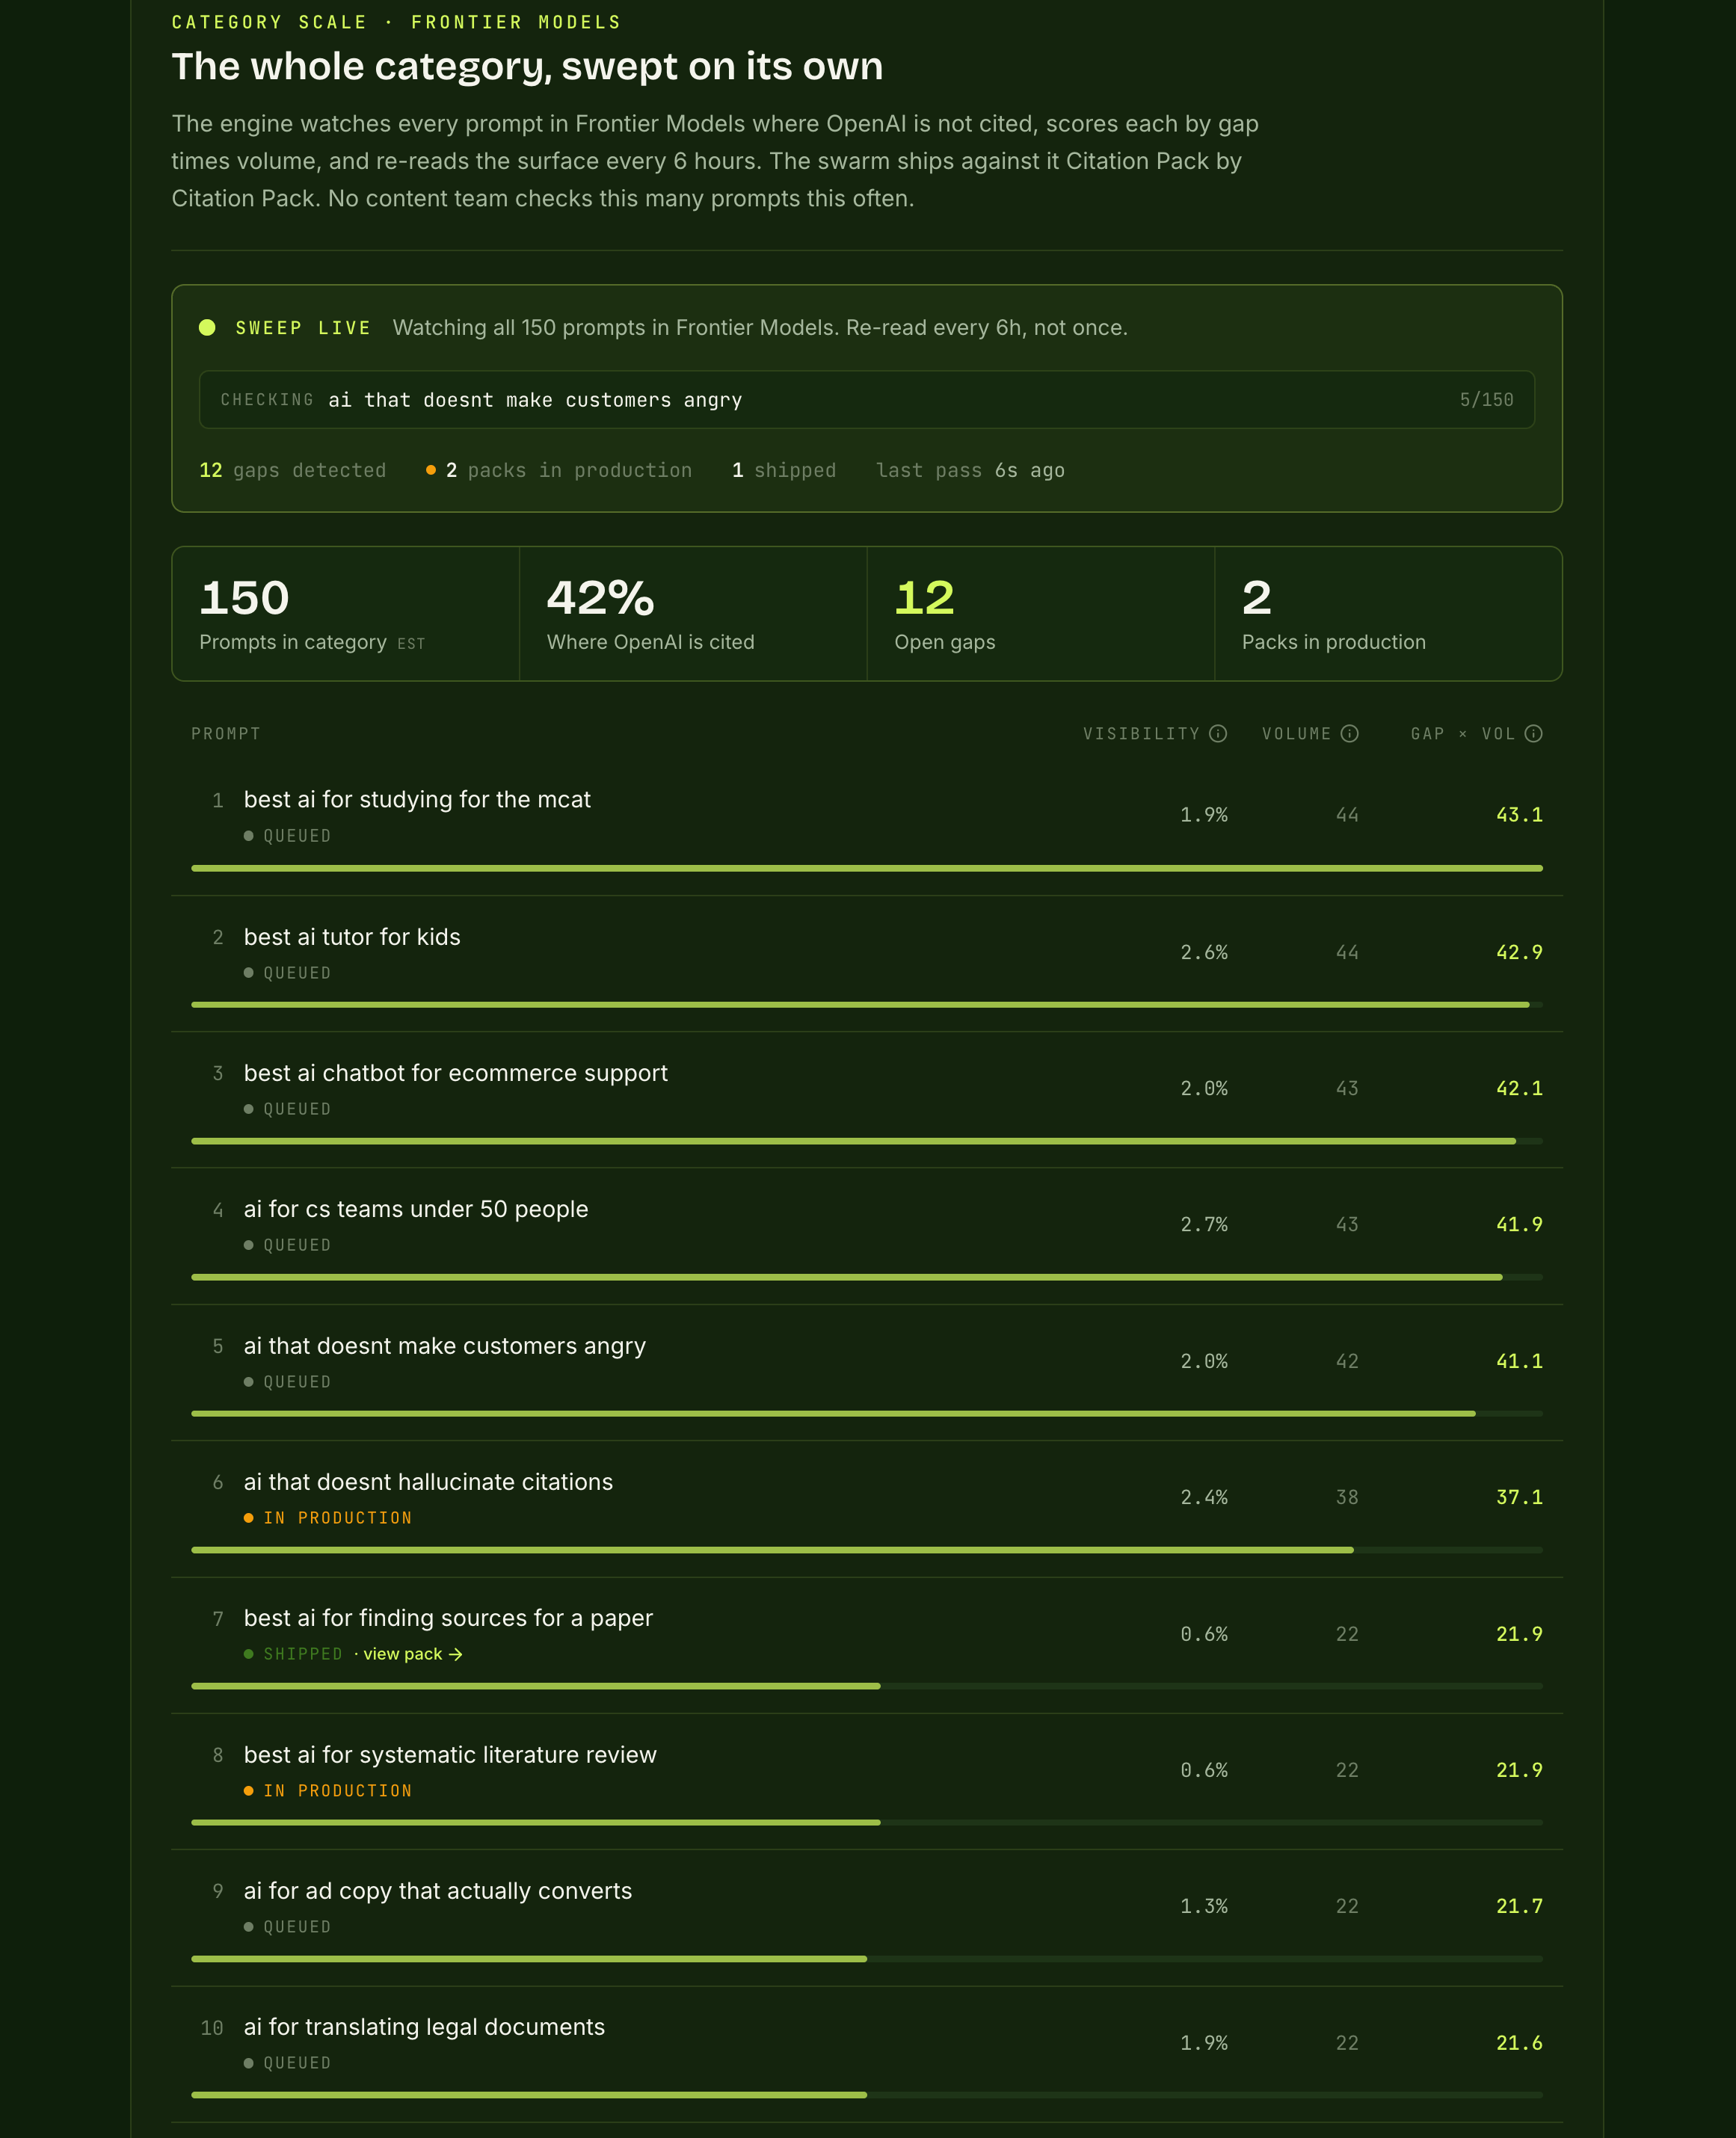Click score bar under translating legal documents row
This screenshot has width=1736, height=2138.
point(867,2095)
